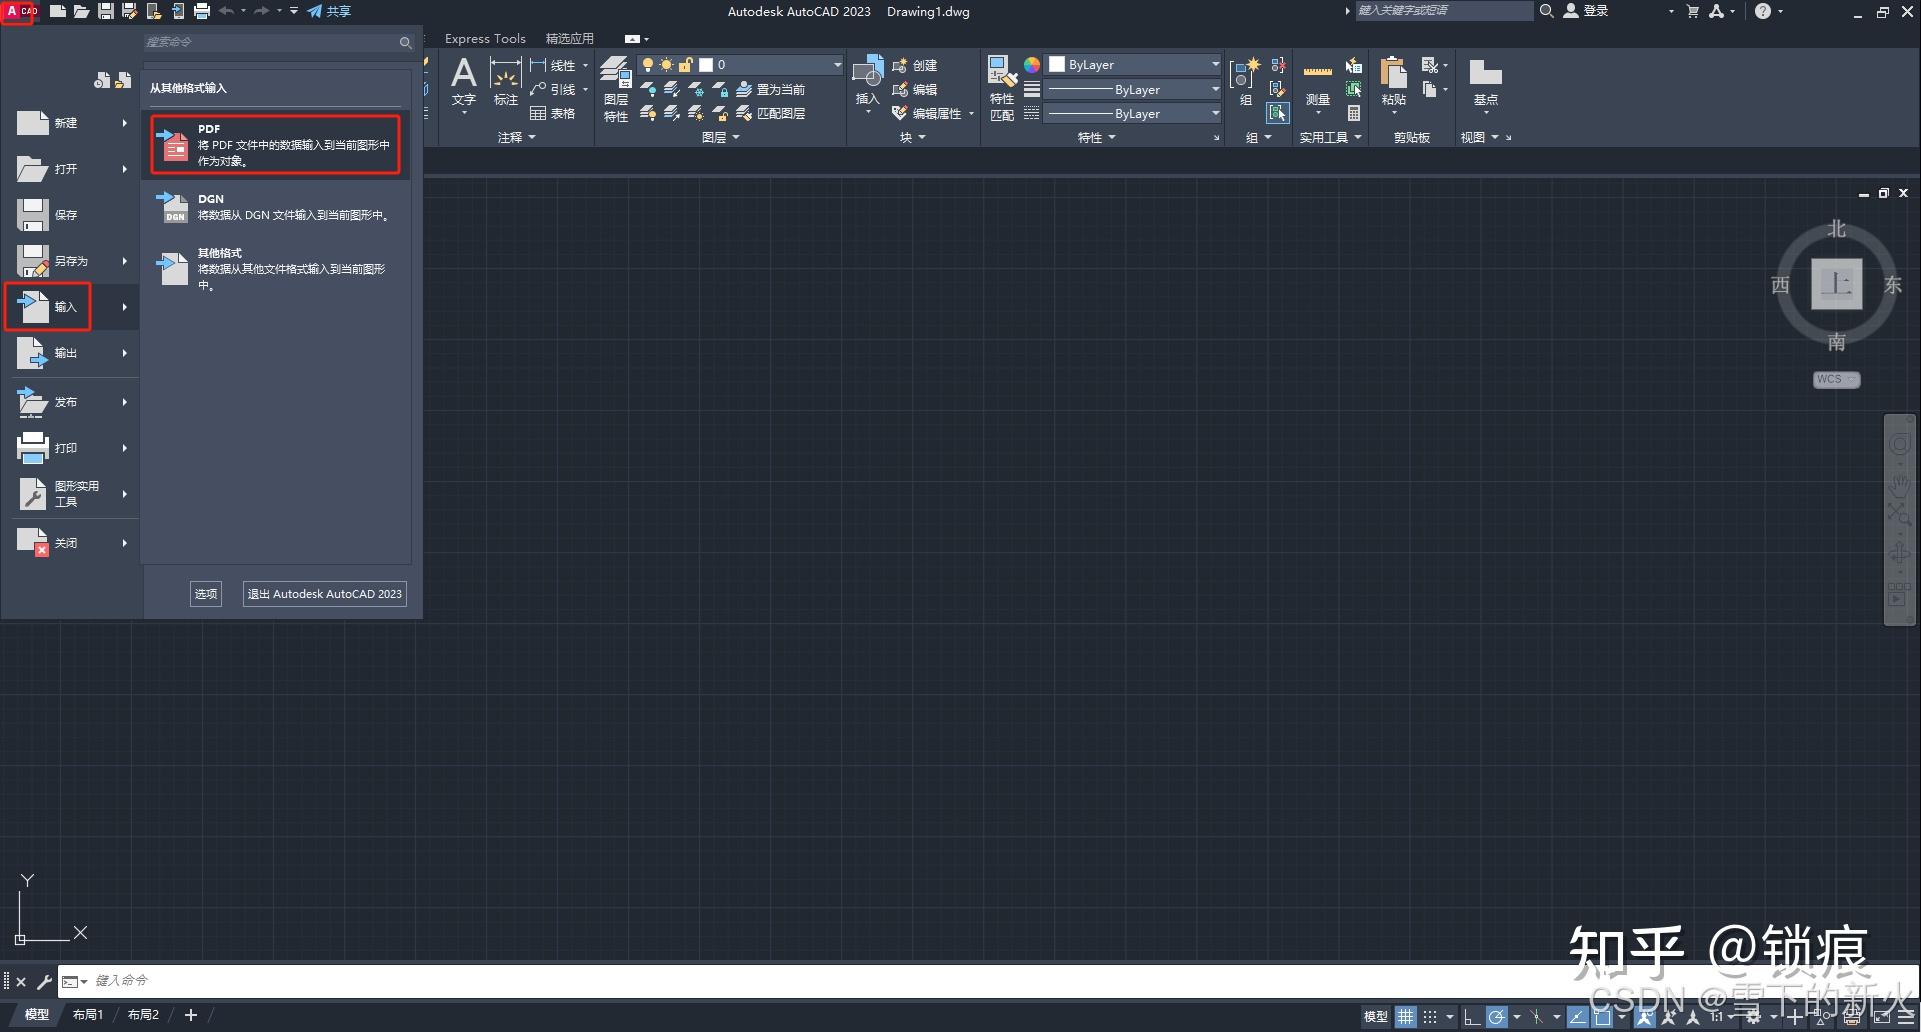Click the 基点 base point tool
This screenshot has width=1921, height=1032.
1486,84
